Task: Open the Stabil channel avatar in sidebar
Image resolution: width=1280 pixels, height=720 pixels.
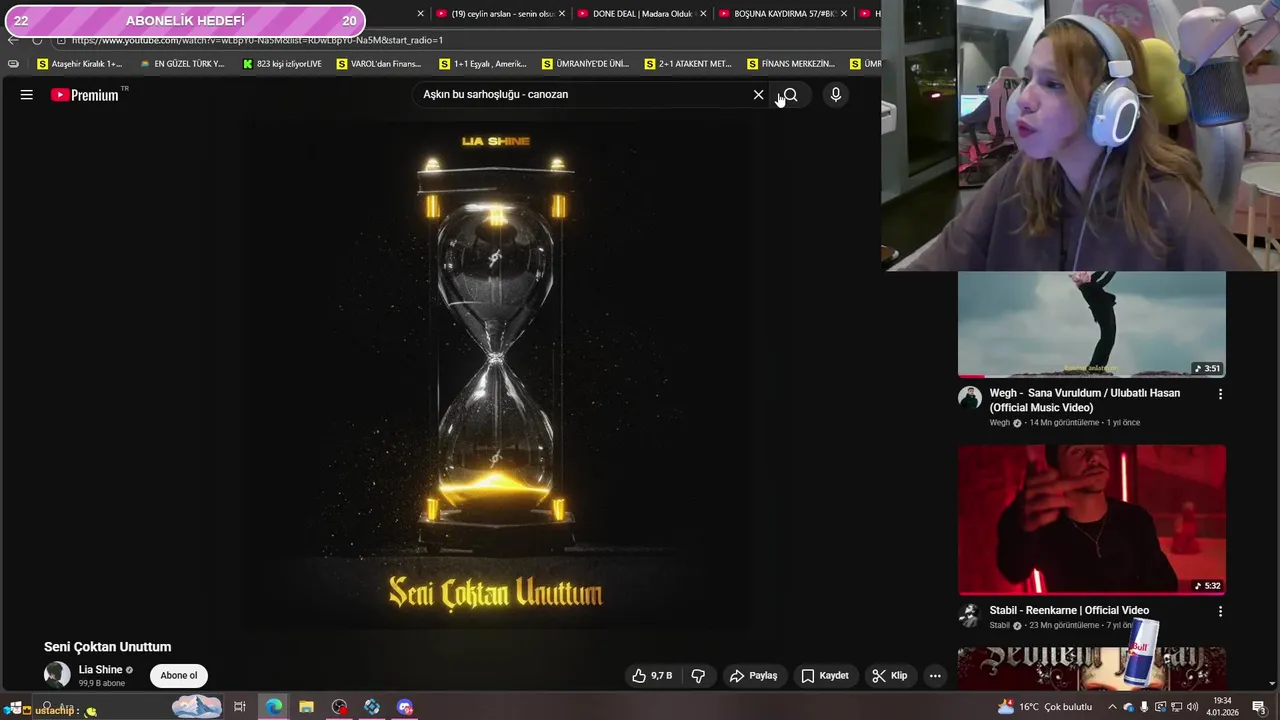Action: tap(969, 615)
